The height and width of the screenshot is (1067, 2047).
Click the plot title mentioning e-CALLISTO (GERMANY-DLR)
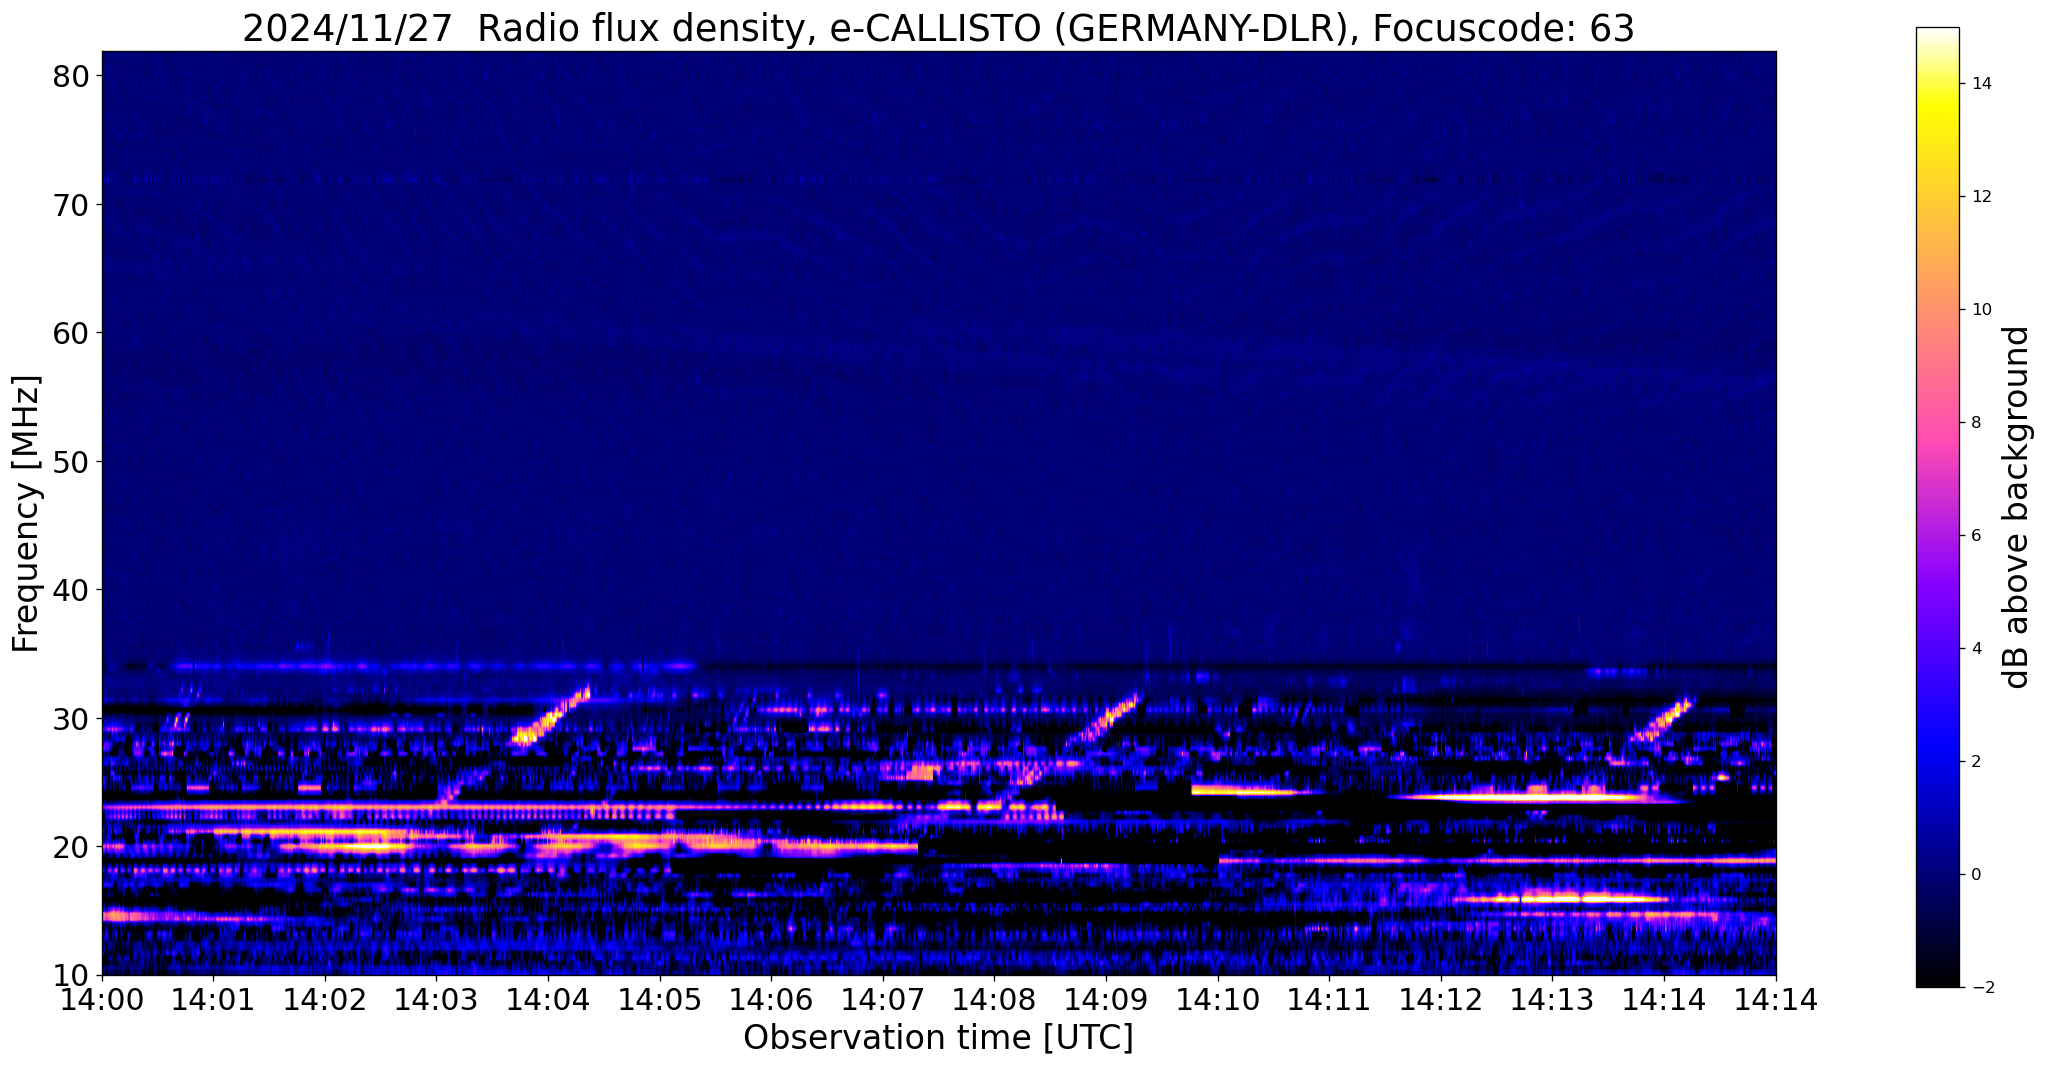tap(938, 28)
